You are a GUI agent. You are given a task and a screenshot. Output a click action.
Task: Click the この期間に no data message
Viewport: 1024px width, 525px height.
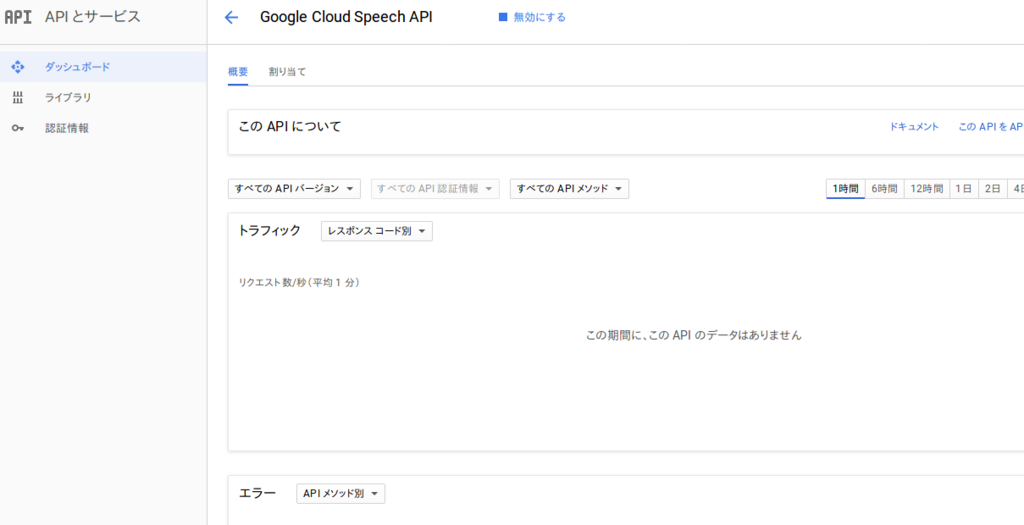694,336
